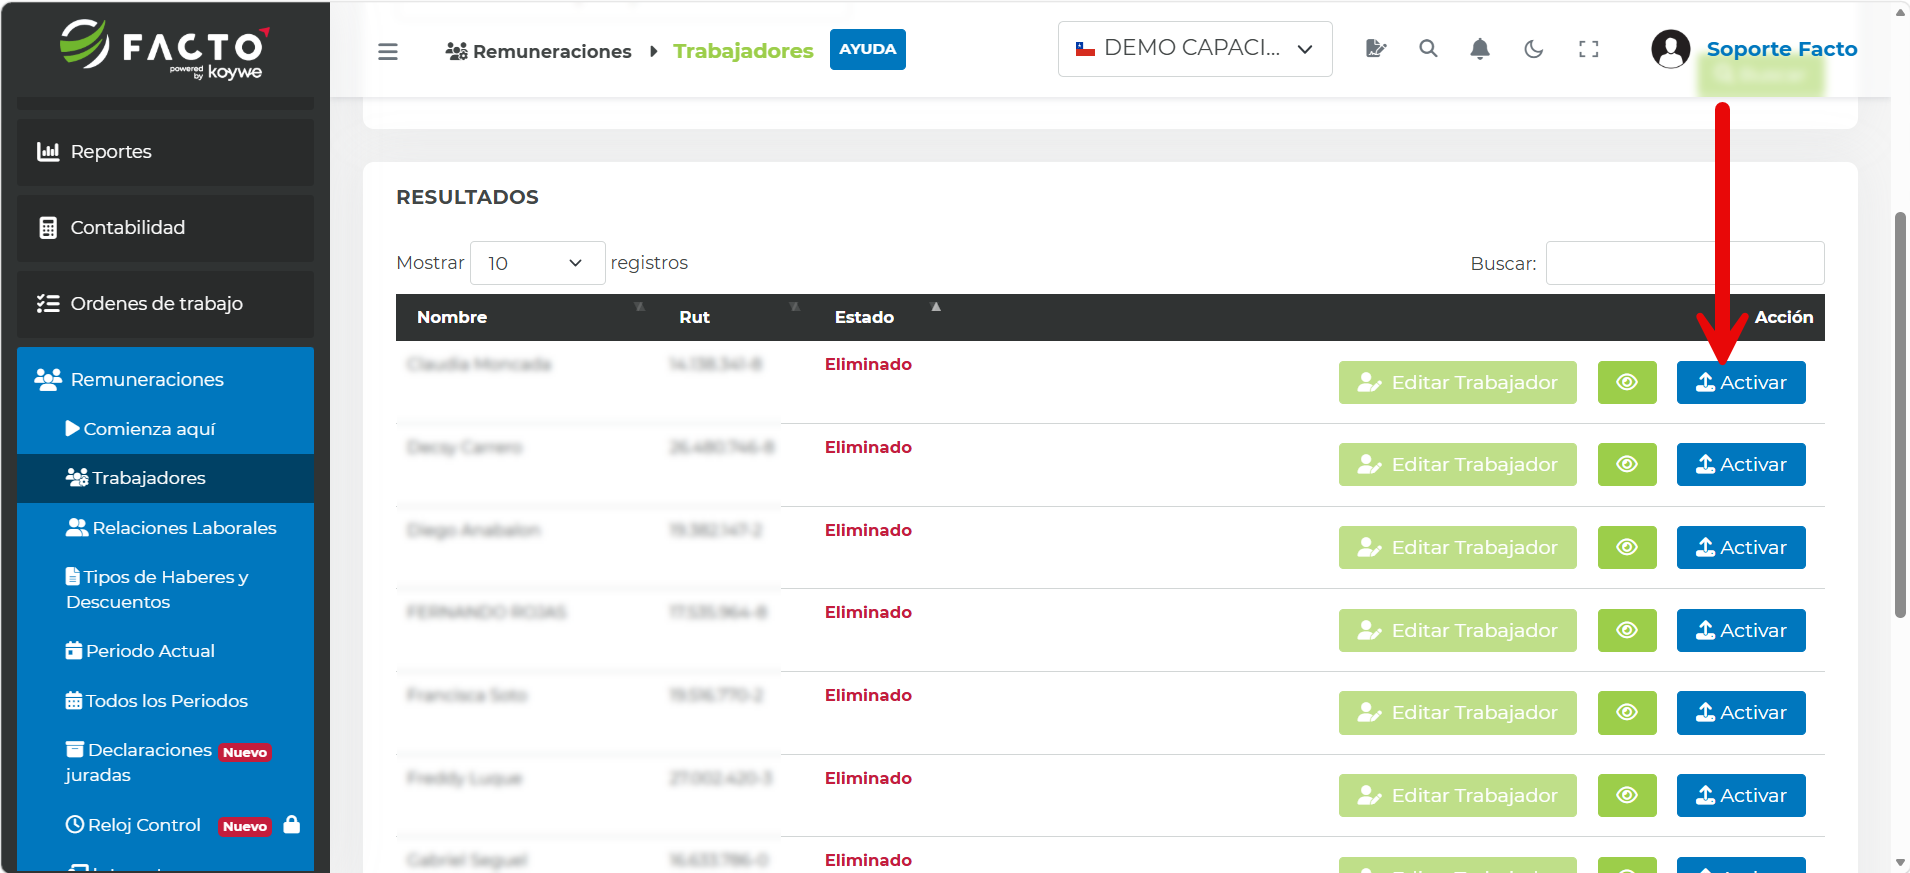Click the Facto logo

[165, 48]
